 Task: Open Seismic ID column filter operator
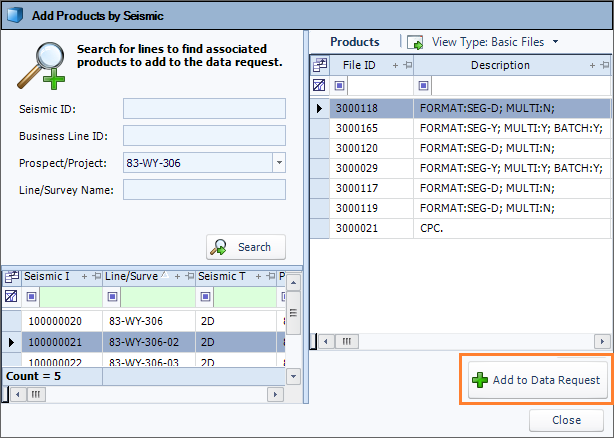(x=32, y=297)
